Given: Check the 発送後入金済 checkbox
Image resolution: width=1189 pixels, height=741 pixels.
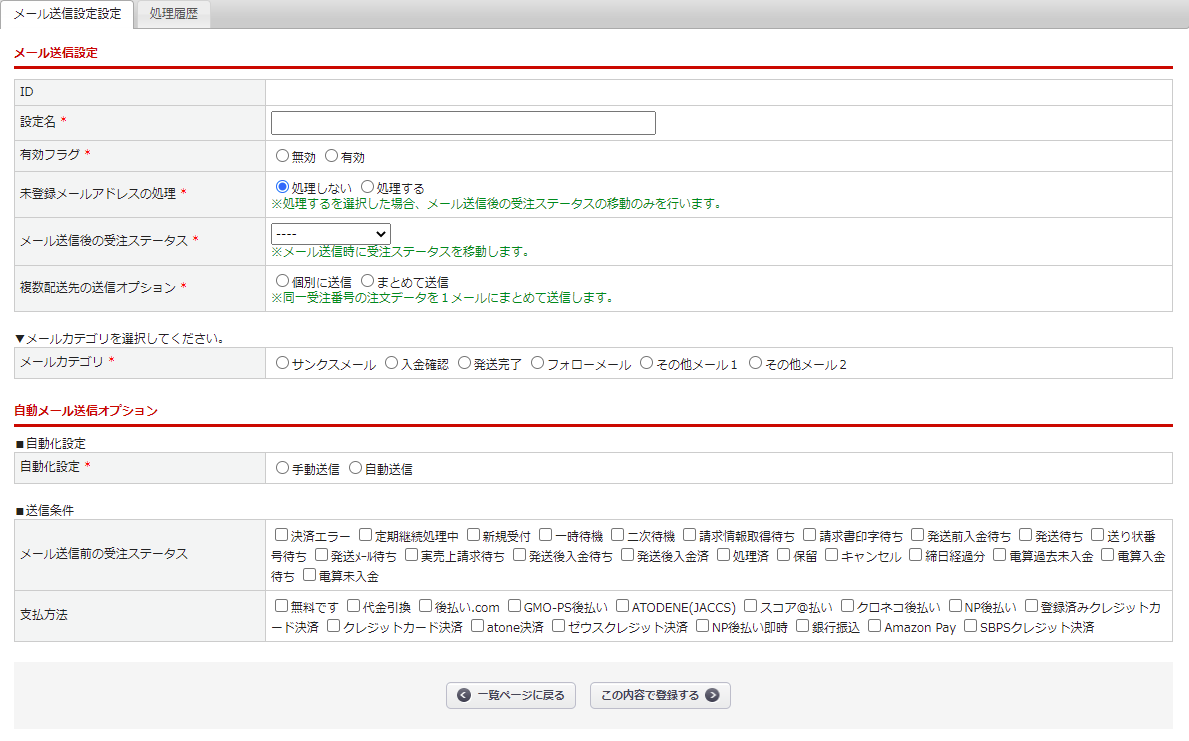Looking at the screenshot, I should point(628,554).
